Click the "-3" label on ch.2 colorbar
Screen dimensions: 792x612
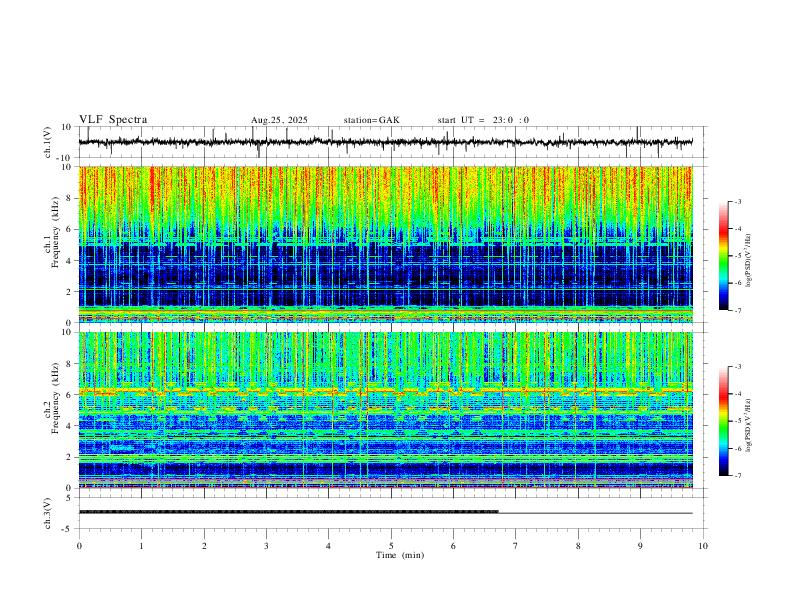737,367
